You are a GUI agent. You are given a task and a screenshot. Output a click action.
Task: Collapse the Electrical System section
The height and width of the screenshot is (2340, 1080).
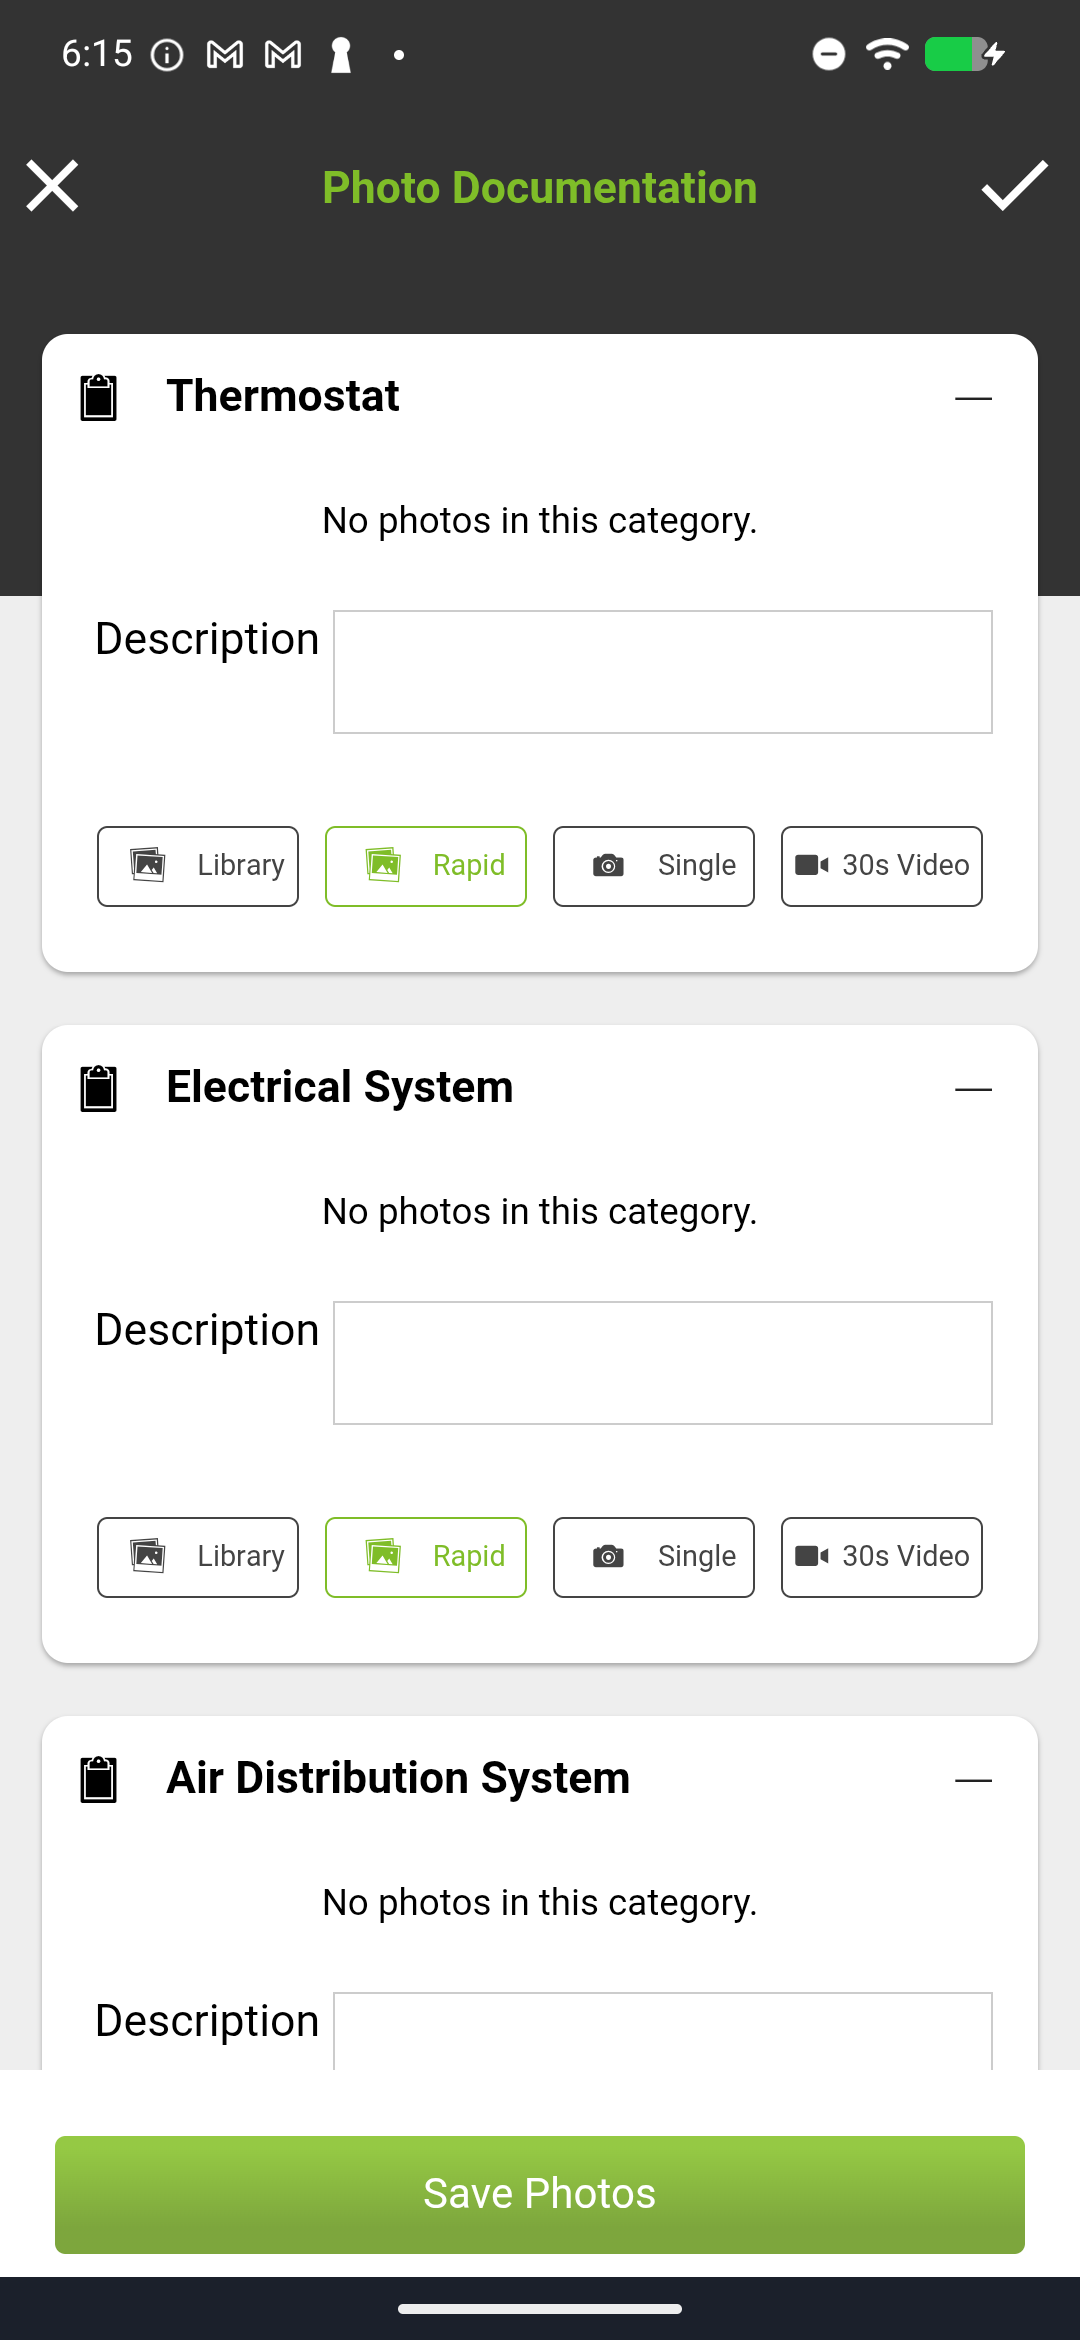(x=973, y=1089)
